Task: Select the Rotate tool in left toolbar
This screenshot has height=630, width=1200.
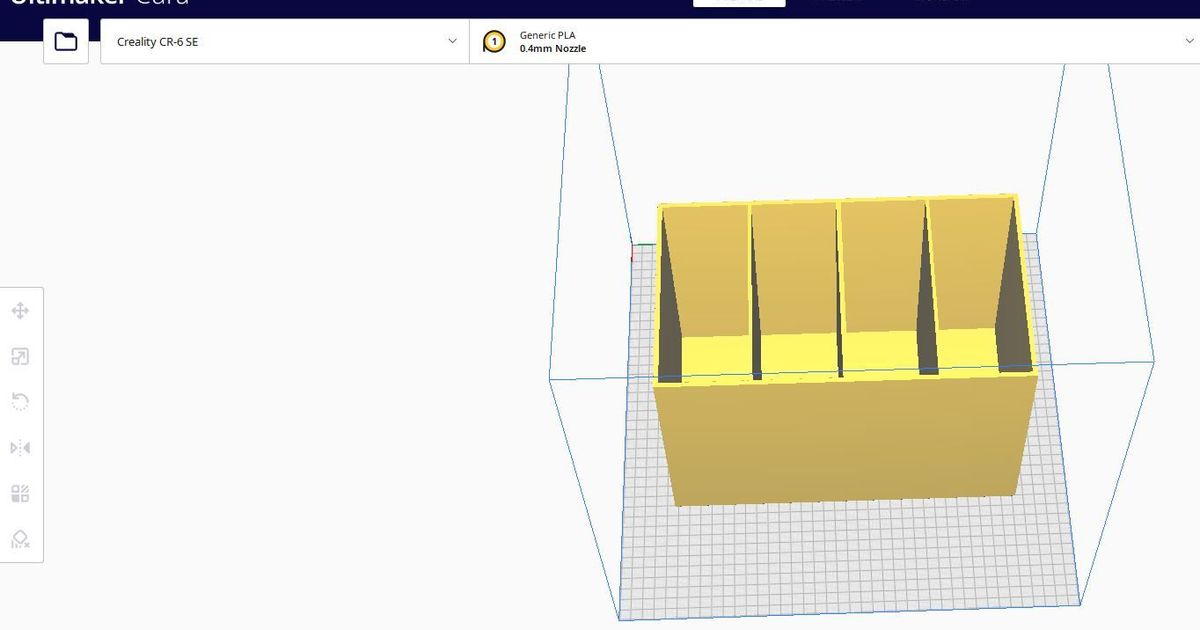Action: [20, 402]
